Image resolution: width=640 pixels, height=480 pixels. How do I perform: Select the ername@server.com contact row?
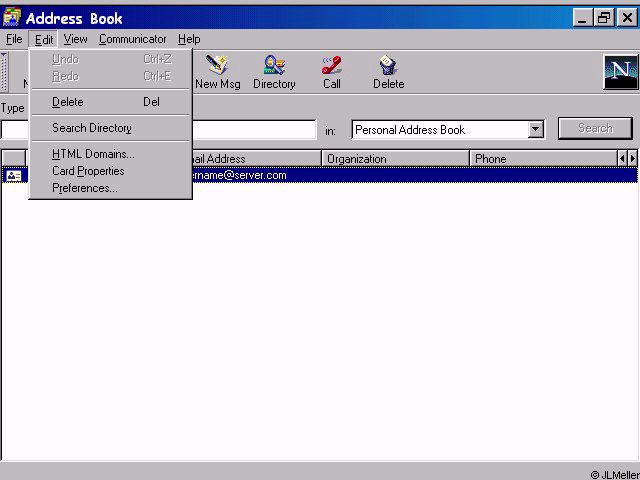click(320, 176)
